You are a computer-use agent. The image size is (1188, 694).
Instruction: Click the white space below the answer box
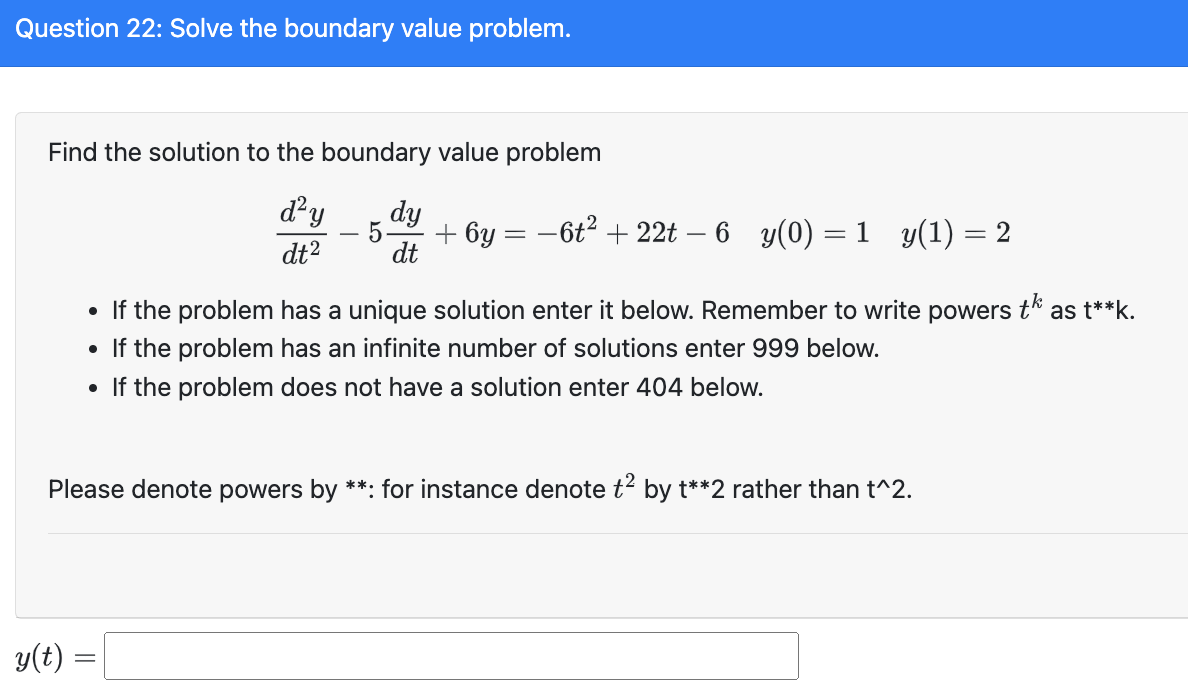click(x=450, y=690)
